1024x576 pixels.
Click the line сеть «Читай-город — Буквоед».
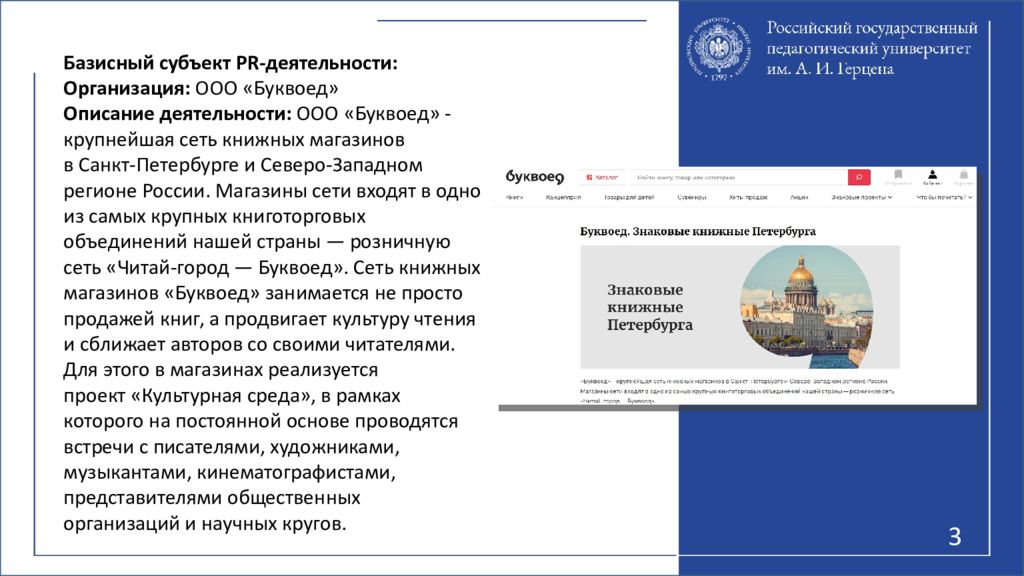click(204, 268)
